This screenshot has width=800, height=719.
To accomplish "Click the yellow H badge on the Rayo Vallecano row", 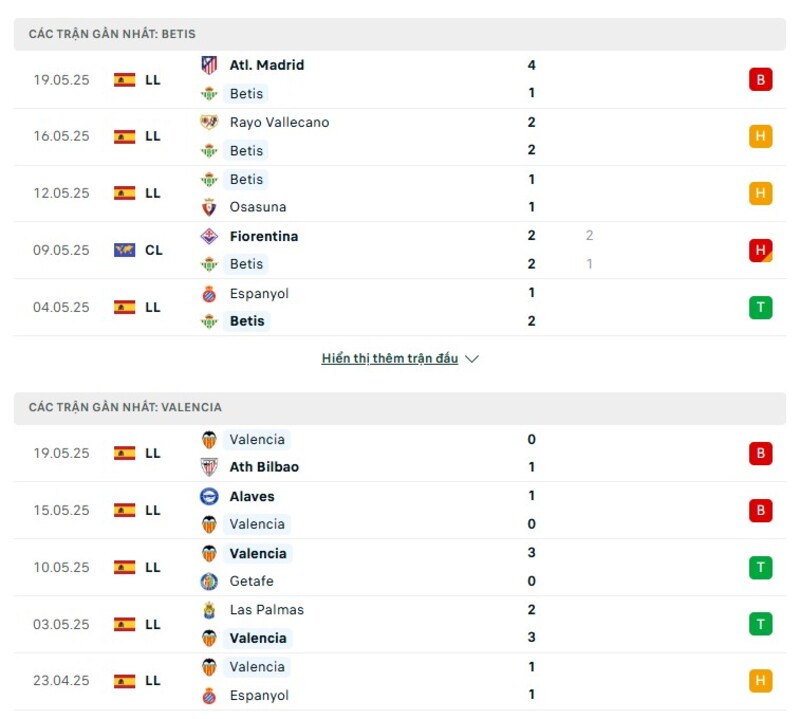I will click(x=759, y=136).
